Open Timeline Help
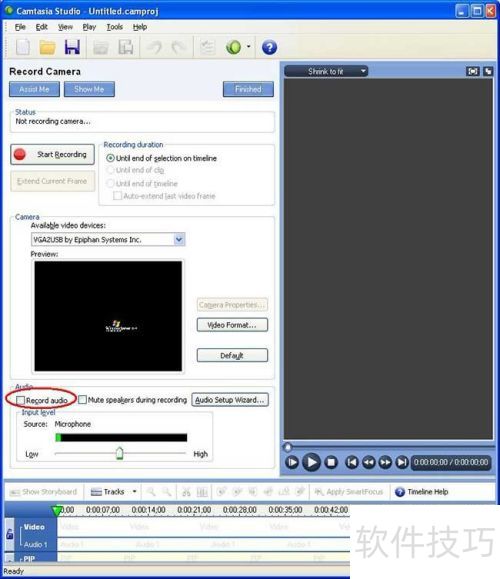The width and height of the screenshot is (500, 579). click(421, 492)
